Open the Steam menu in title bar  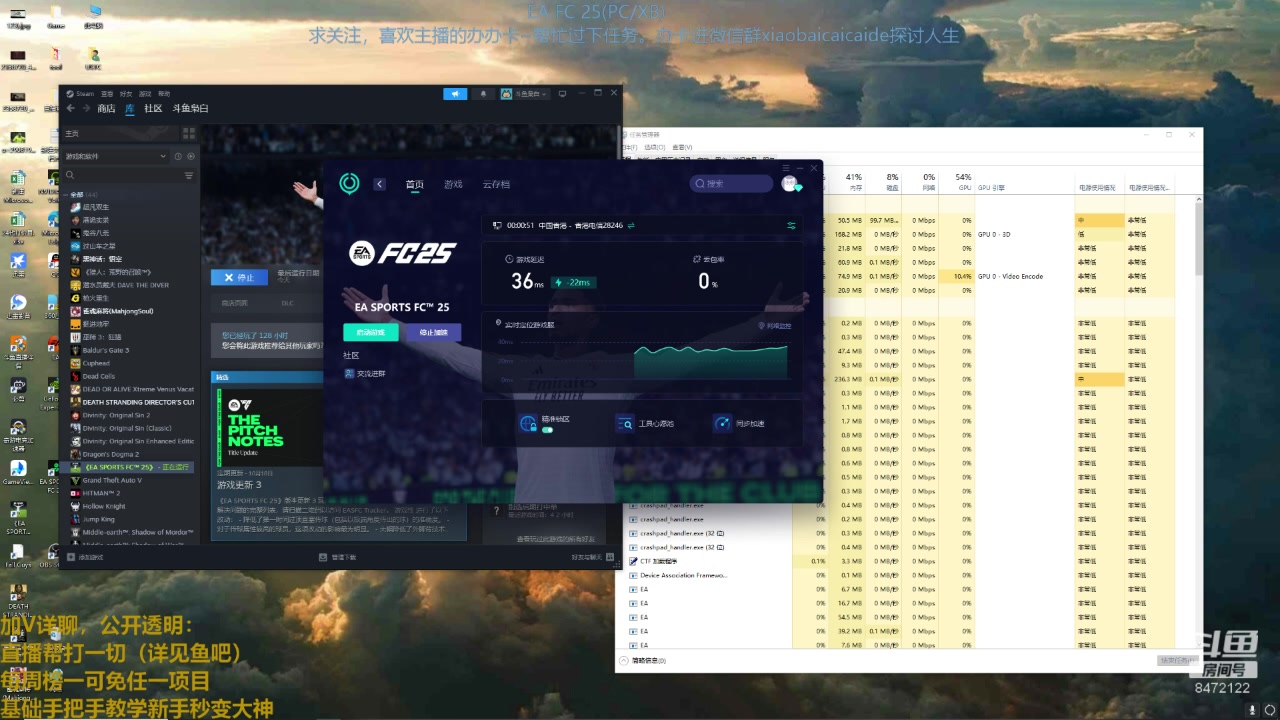(81, 94)
